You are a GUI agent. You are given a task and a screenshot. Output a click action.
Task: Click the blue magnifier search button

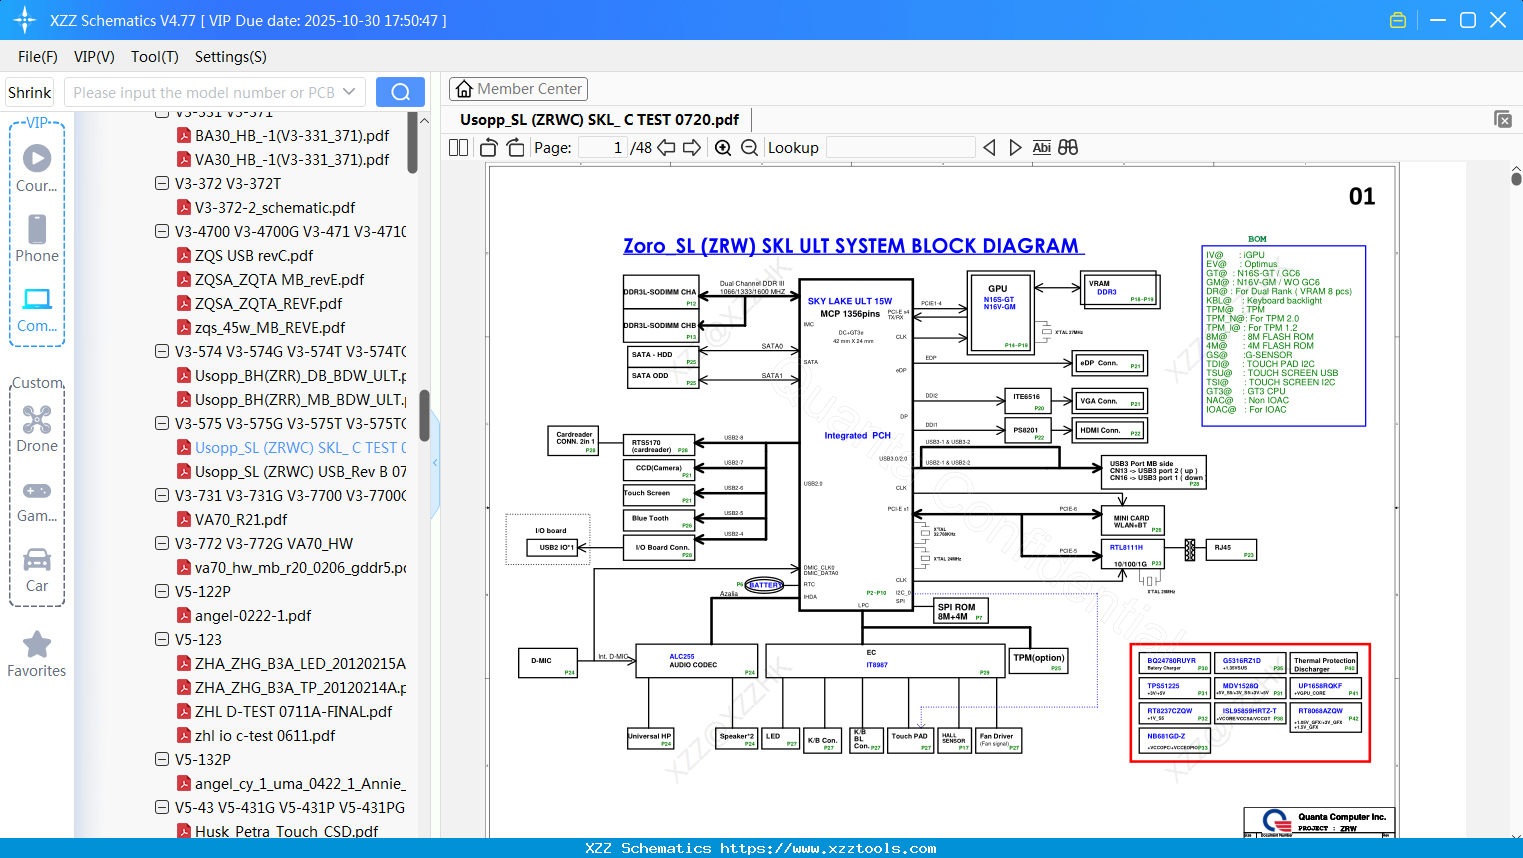(400, 92)
